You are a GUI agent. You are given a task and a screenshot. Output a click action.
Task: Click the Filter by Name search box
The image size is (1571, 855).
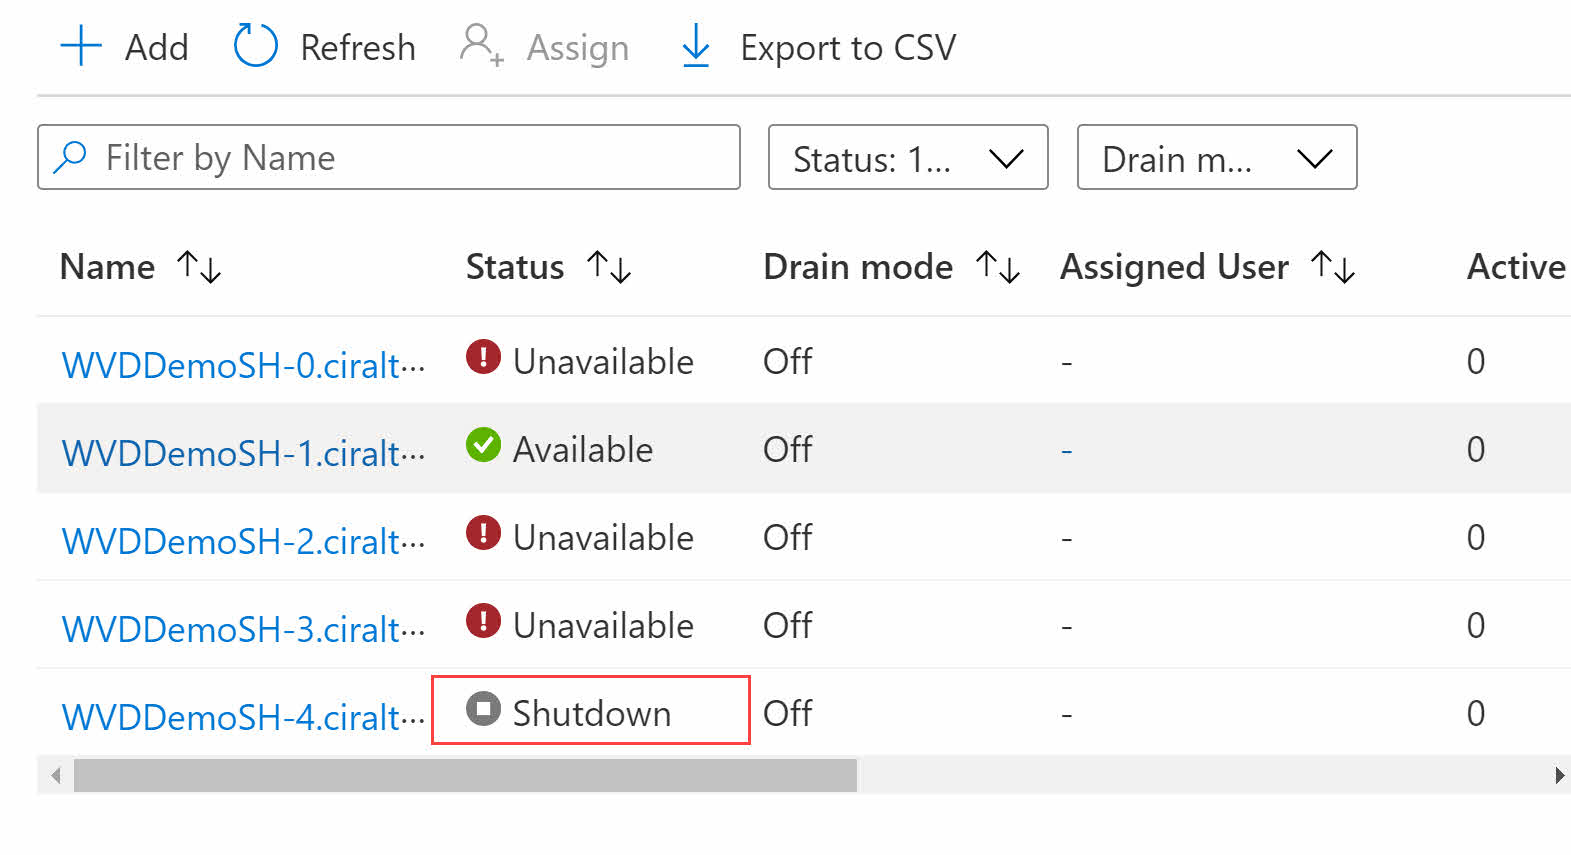[389, 157]
